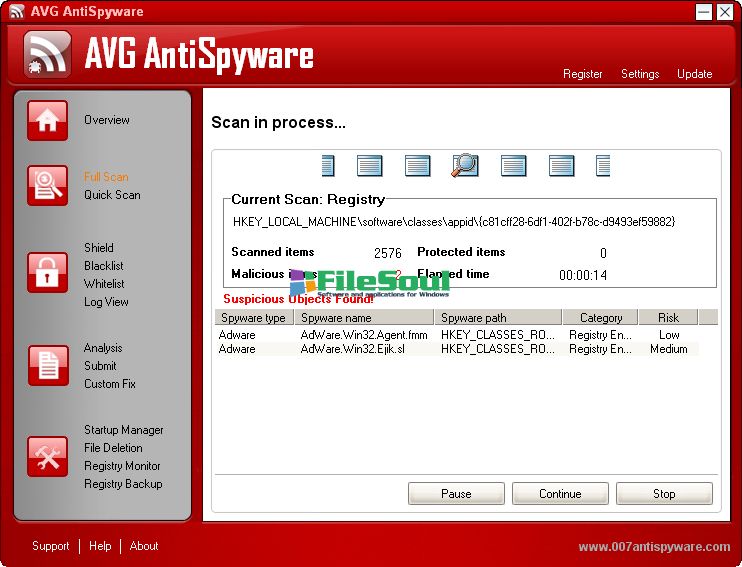The height and width of the screenshot is (567, 742).
Task: Click the AVG icon in title bar
Action: pos(15,12)
